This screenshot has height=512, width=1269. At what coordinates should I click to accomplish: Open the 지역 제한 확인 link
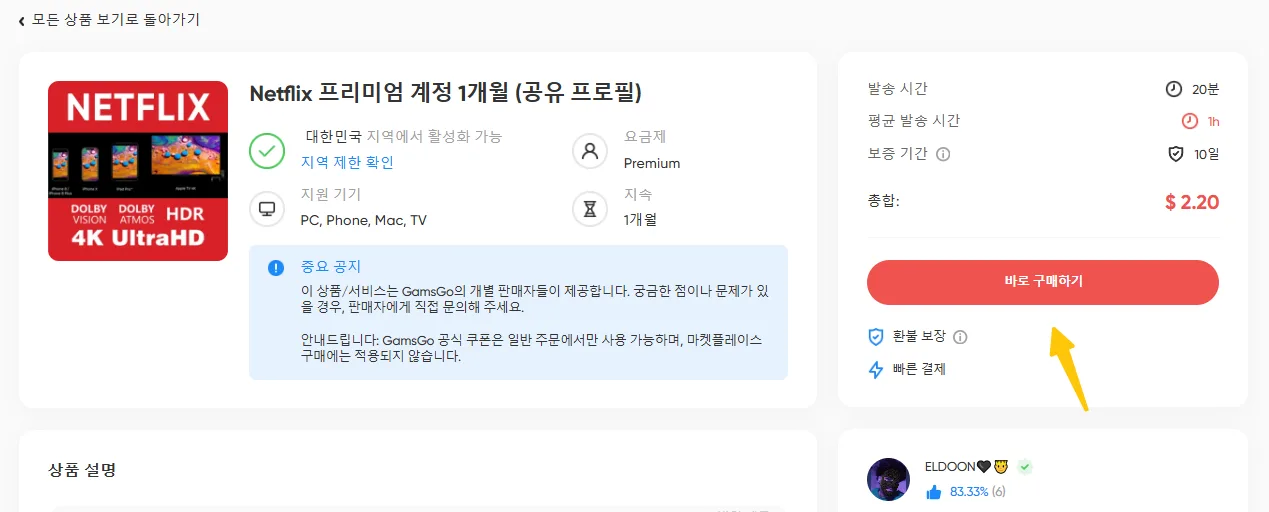[x=347, y=163]
